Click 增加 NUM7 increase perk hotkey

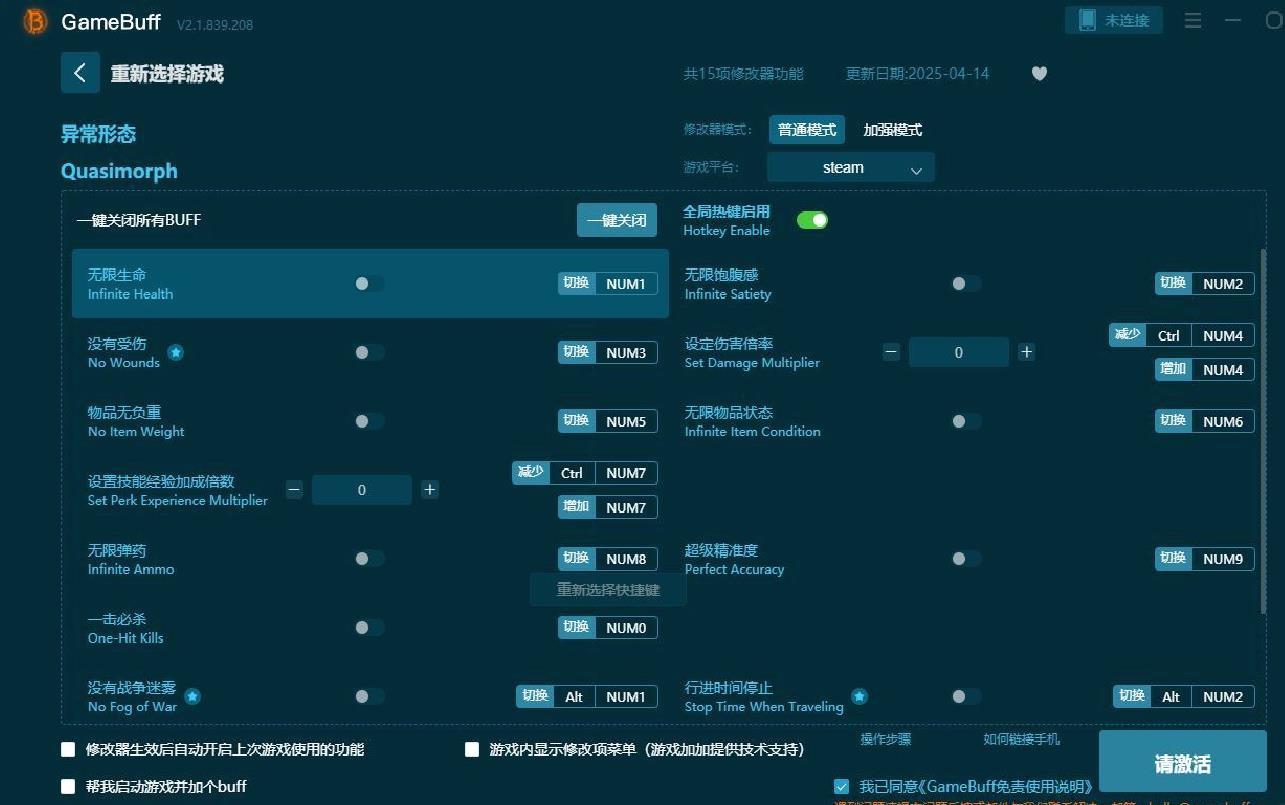click(x=608, y=507)
